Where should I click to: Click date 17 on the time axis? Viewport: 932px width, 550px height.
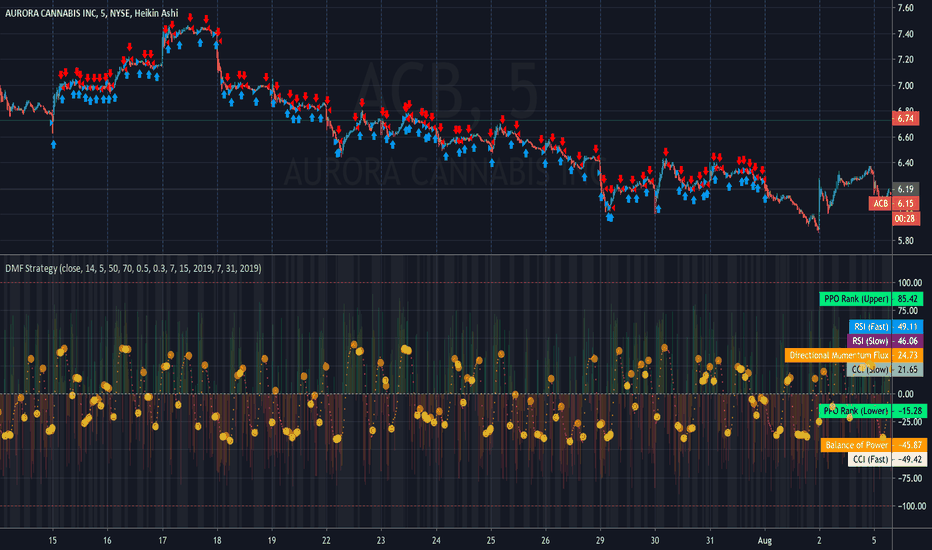(x=162, y=540)
